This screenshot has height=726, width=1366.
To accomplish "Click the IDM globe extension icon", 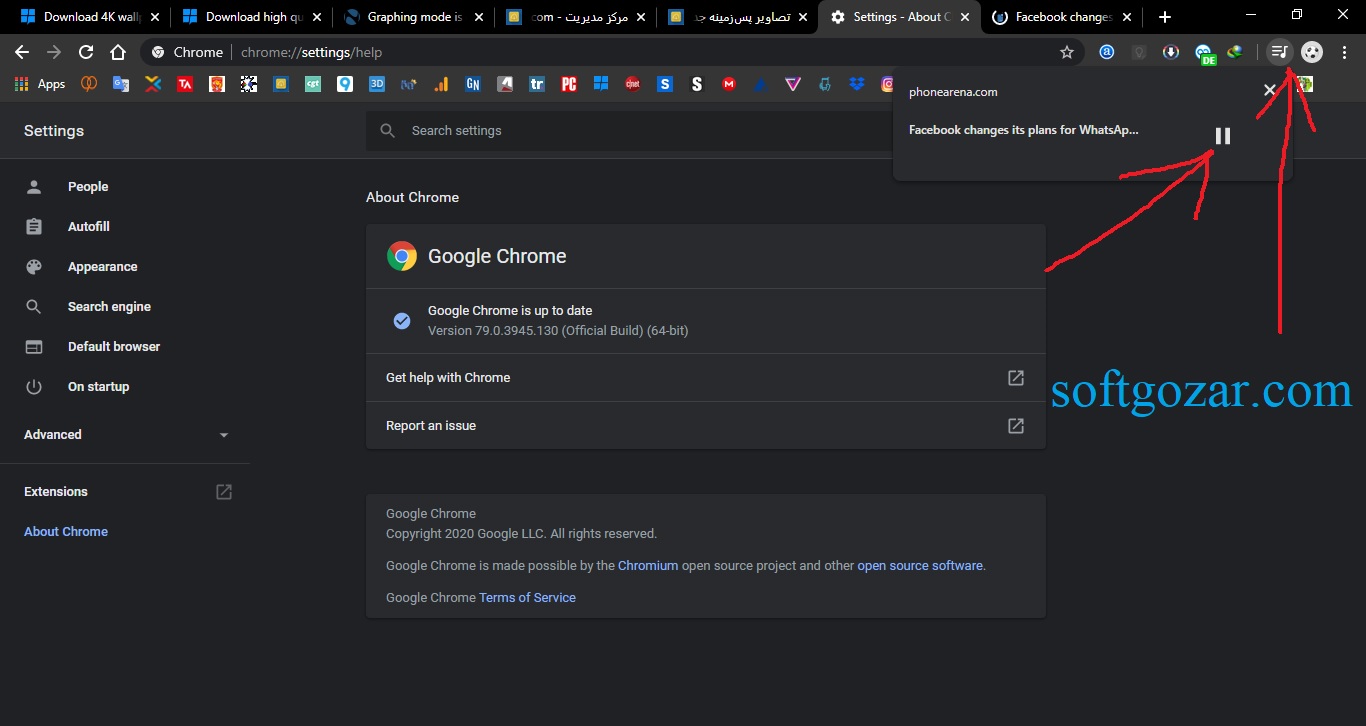I will coord(1236,52).
